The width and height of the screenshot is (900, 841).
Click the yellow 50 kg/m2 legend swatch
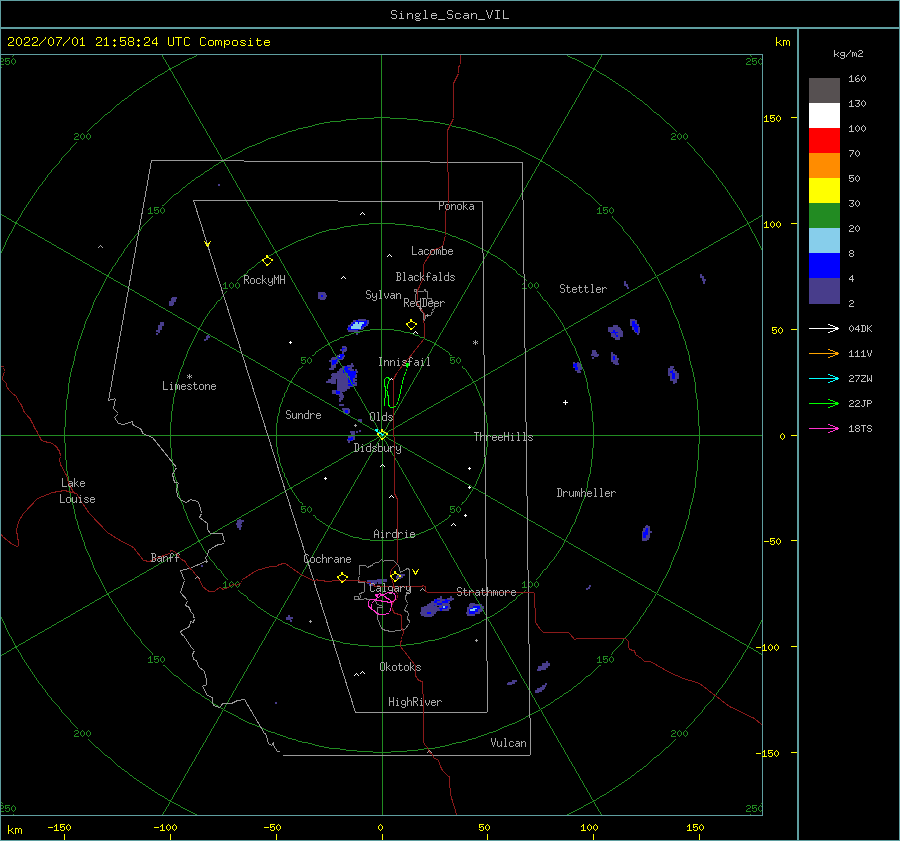(x=824, y=191)
